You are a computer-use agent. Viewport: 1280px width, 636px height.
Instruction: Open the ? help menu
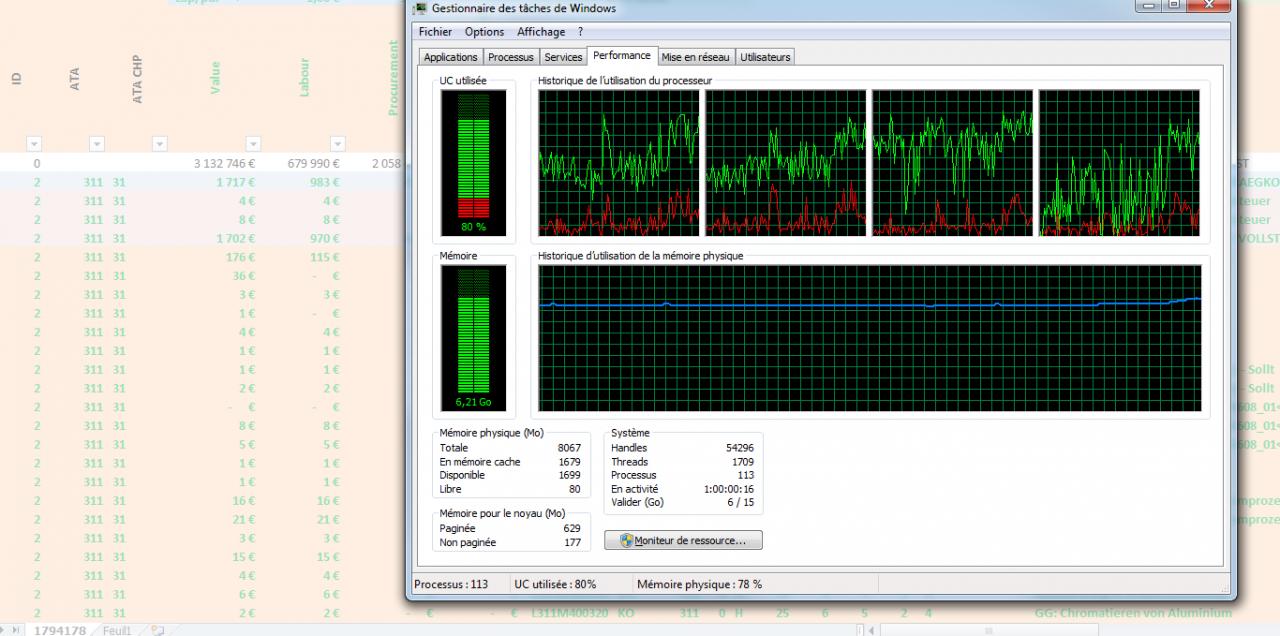coord(580,32)
